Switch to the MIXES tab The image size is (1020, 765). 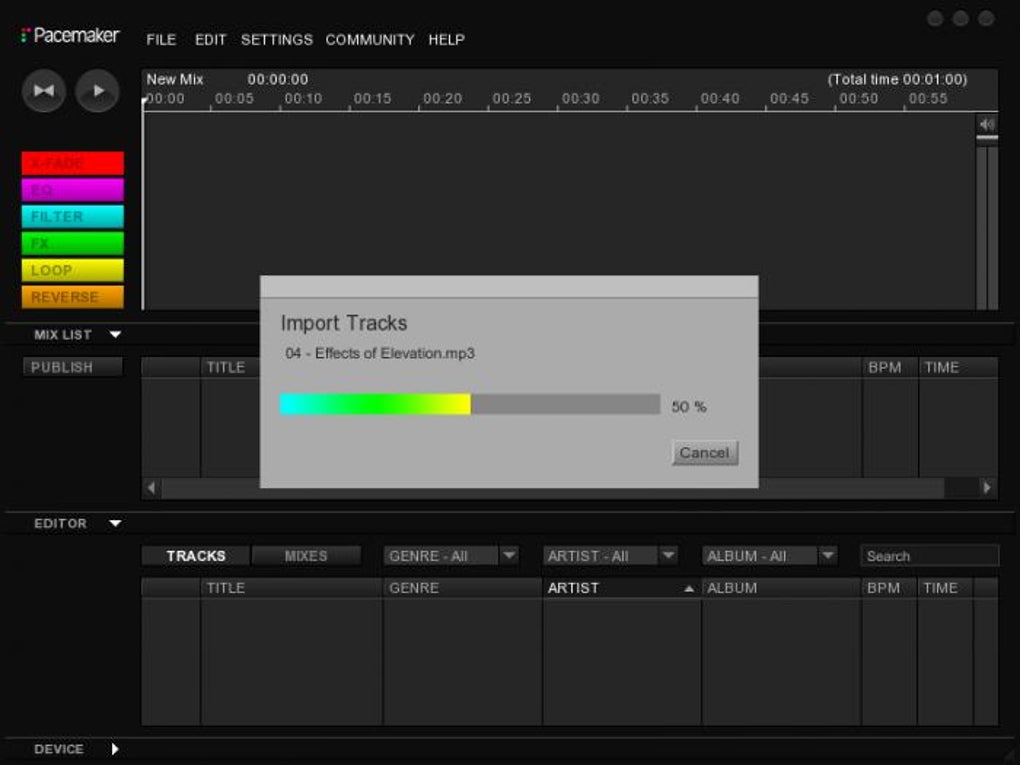(306, 556)
